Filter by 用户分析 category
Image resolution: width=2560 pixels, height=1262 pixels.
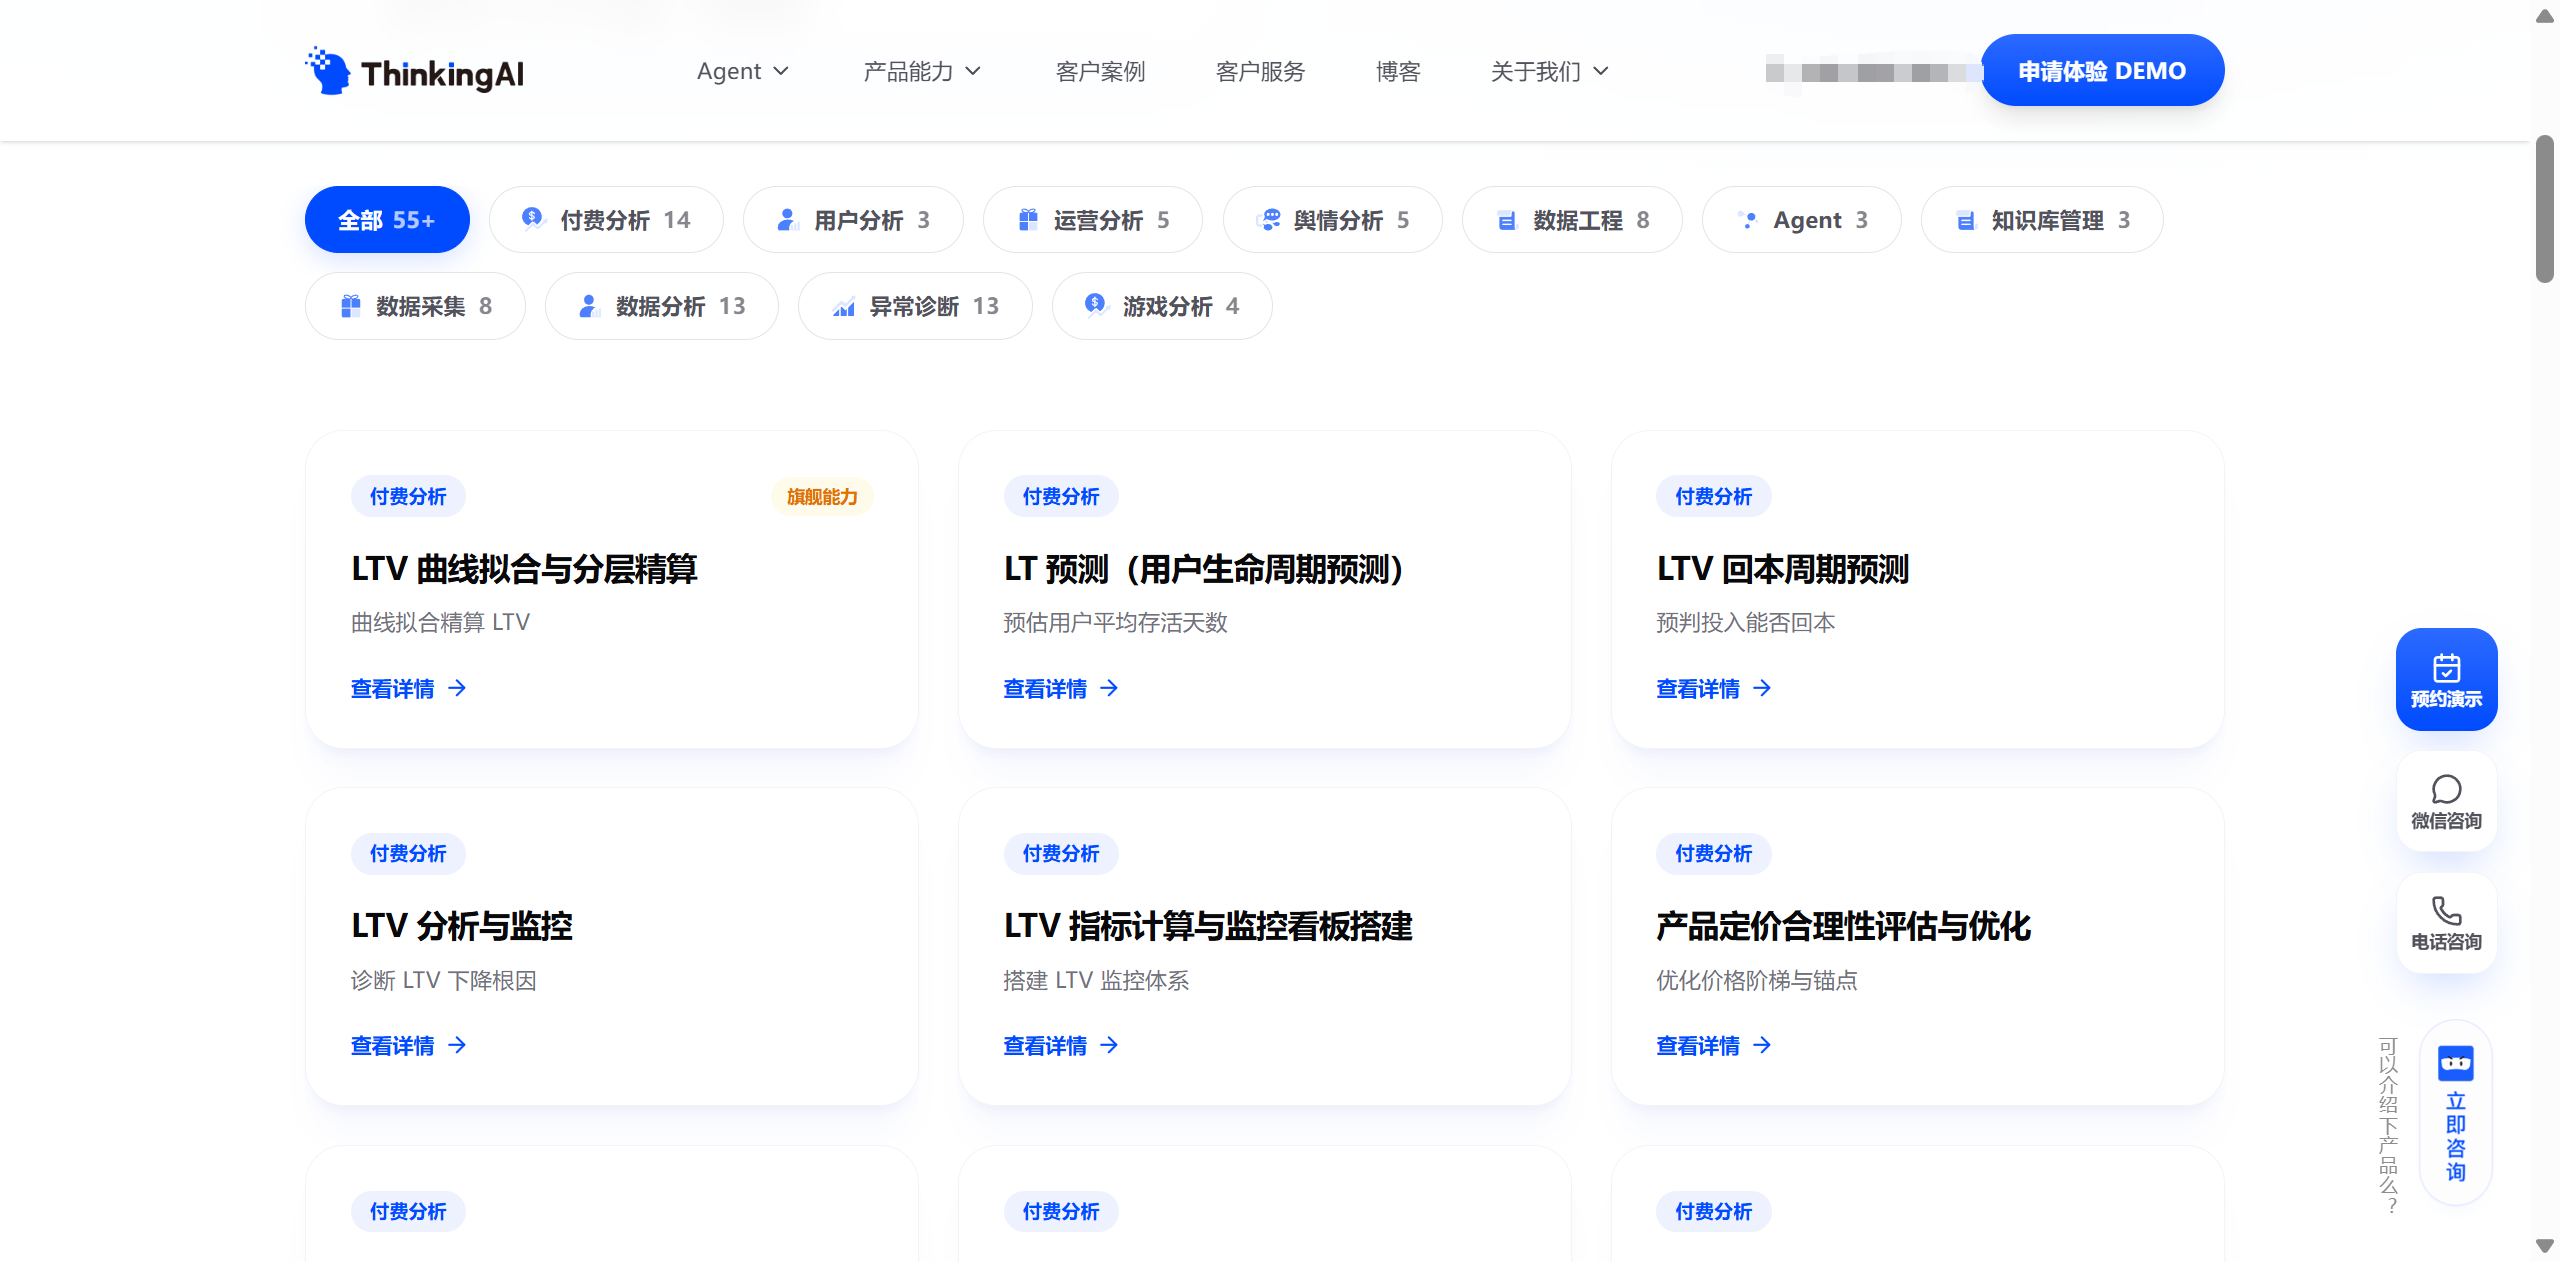point(853,220)
